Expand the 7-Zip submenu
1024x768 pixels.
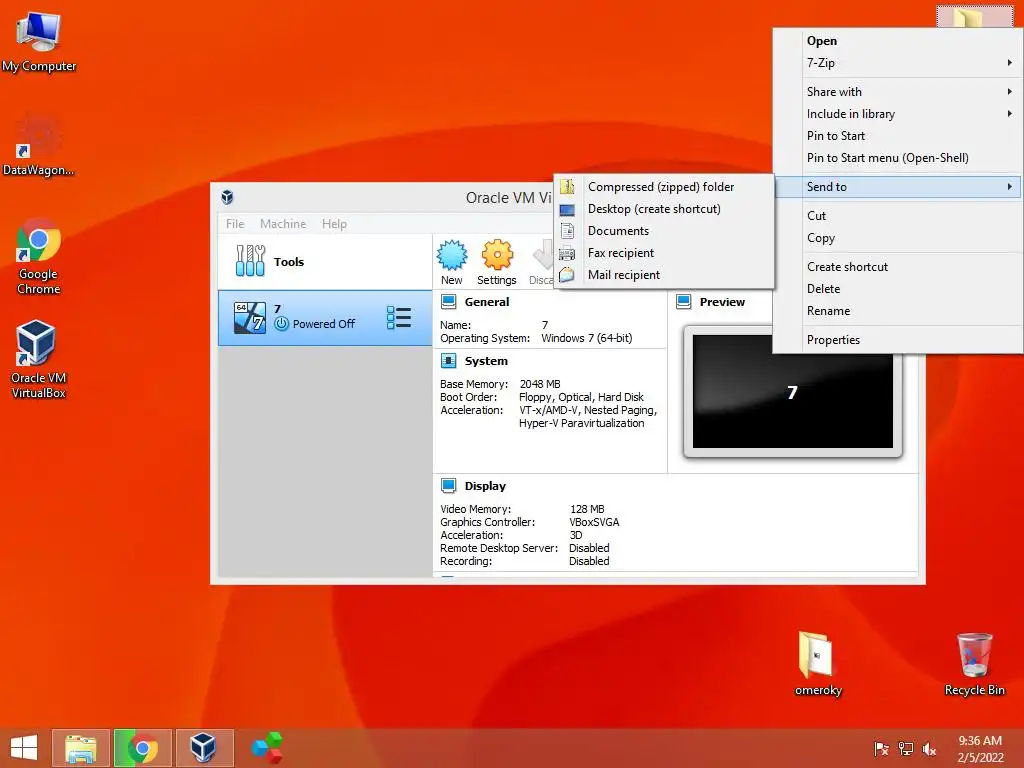click(x=897, y=63)
